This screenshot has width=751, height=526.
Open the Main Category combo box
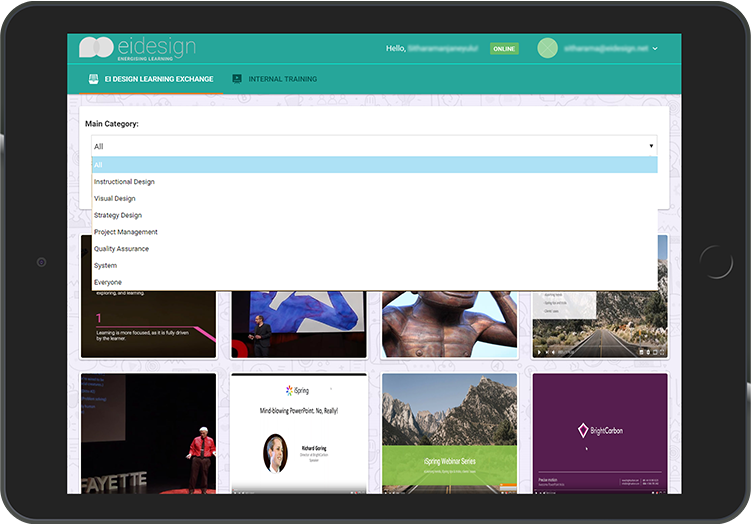click(x=374, y=146)
